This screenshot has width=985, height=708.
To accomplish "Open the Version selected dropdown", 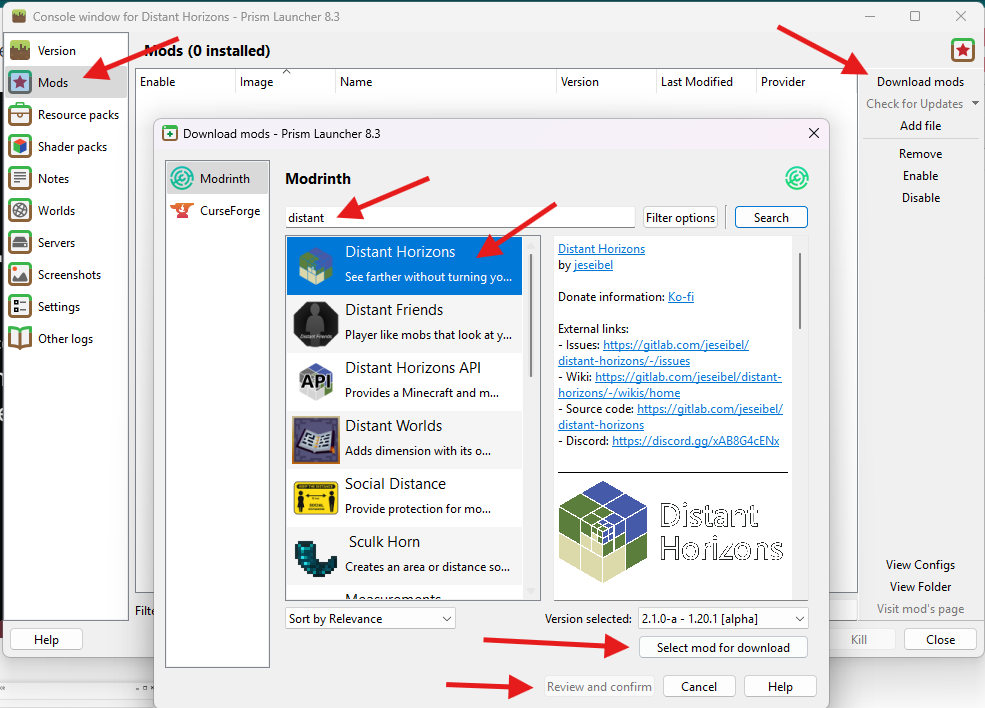I will 722,619.
